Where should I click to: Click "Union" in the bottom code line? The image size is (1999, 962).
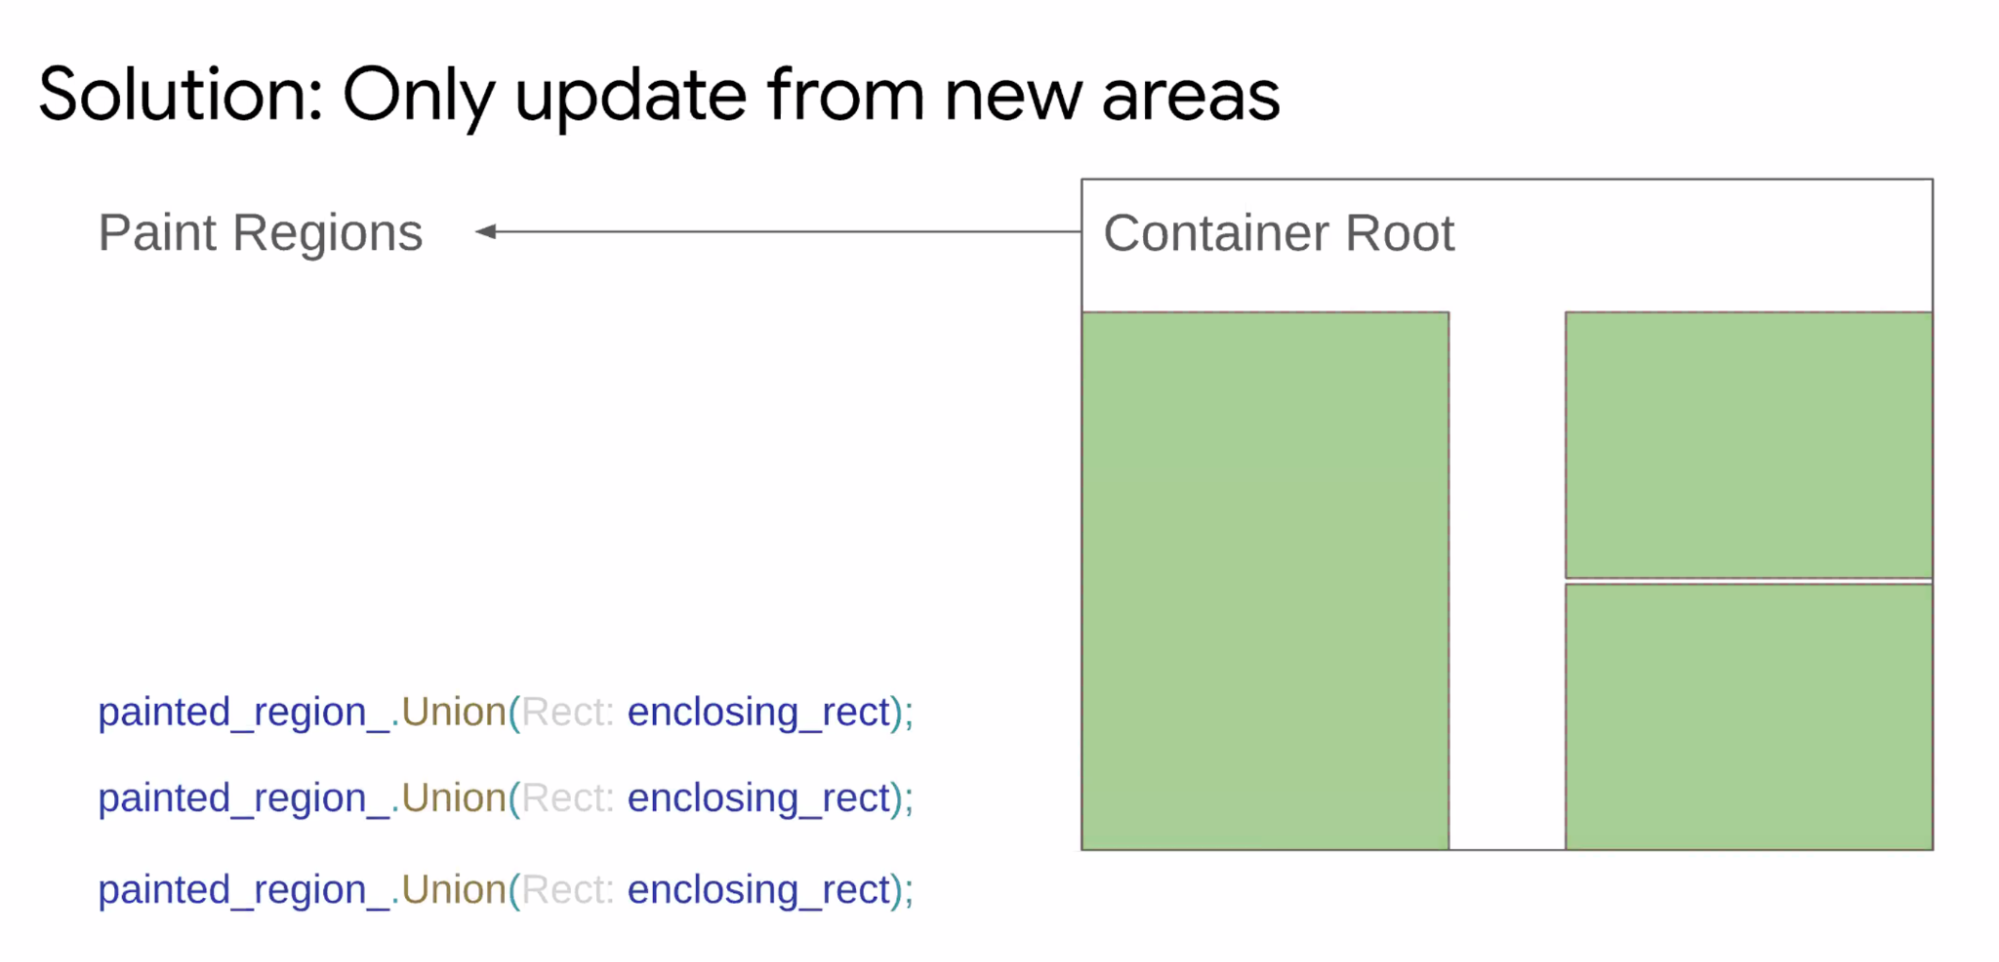454,889
